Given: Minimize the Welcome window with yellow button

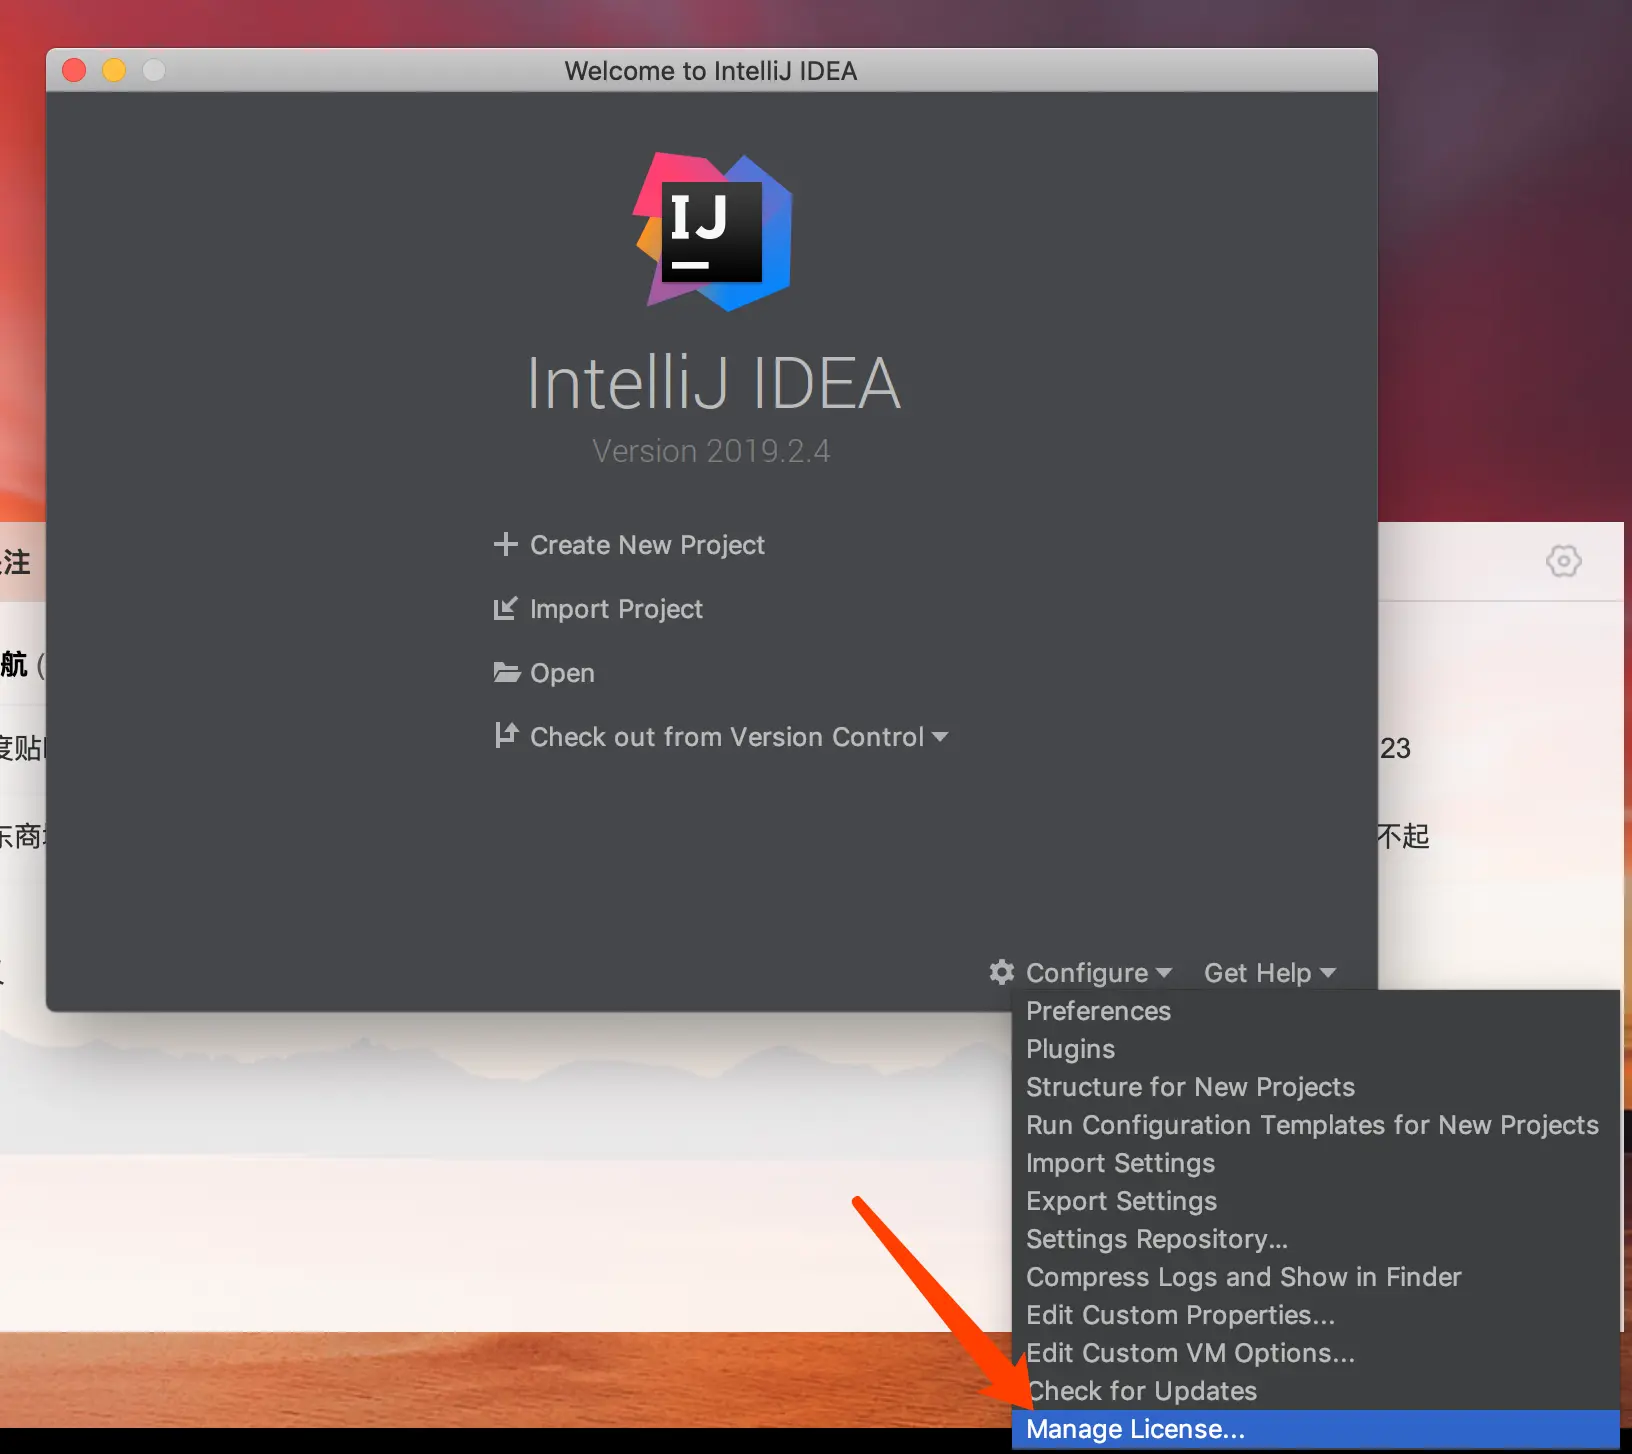Looking at the screenshot, I should coord(114,70).
